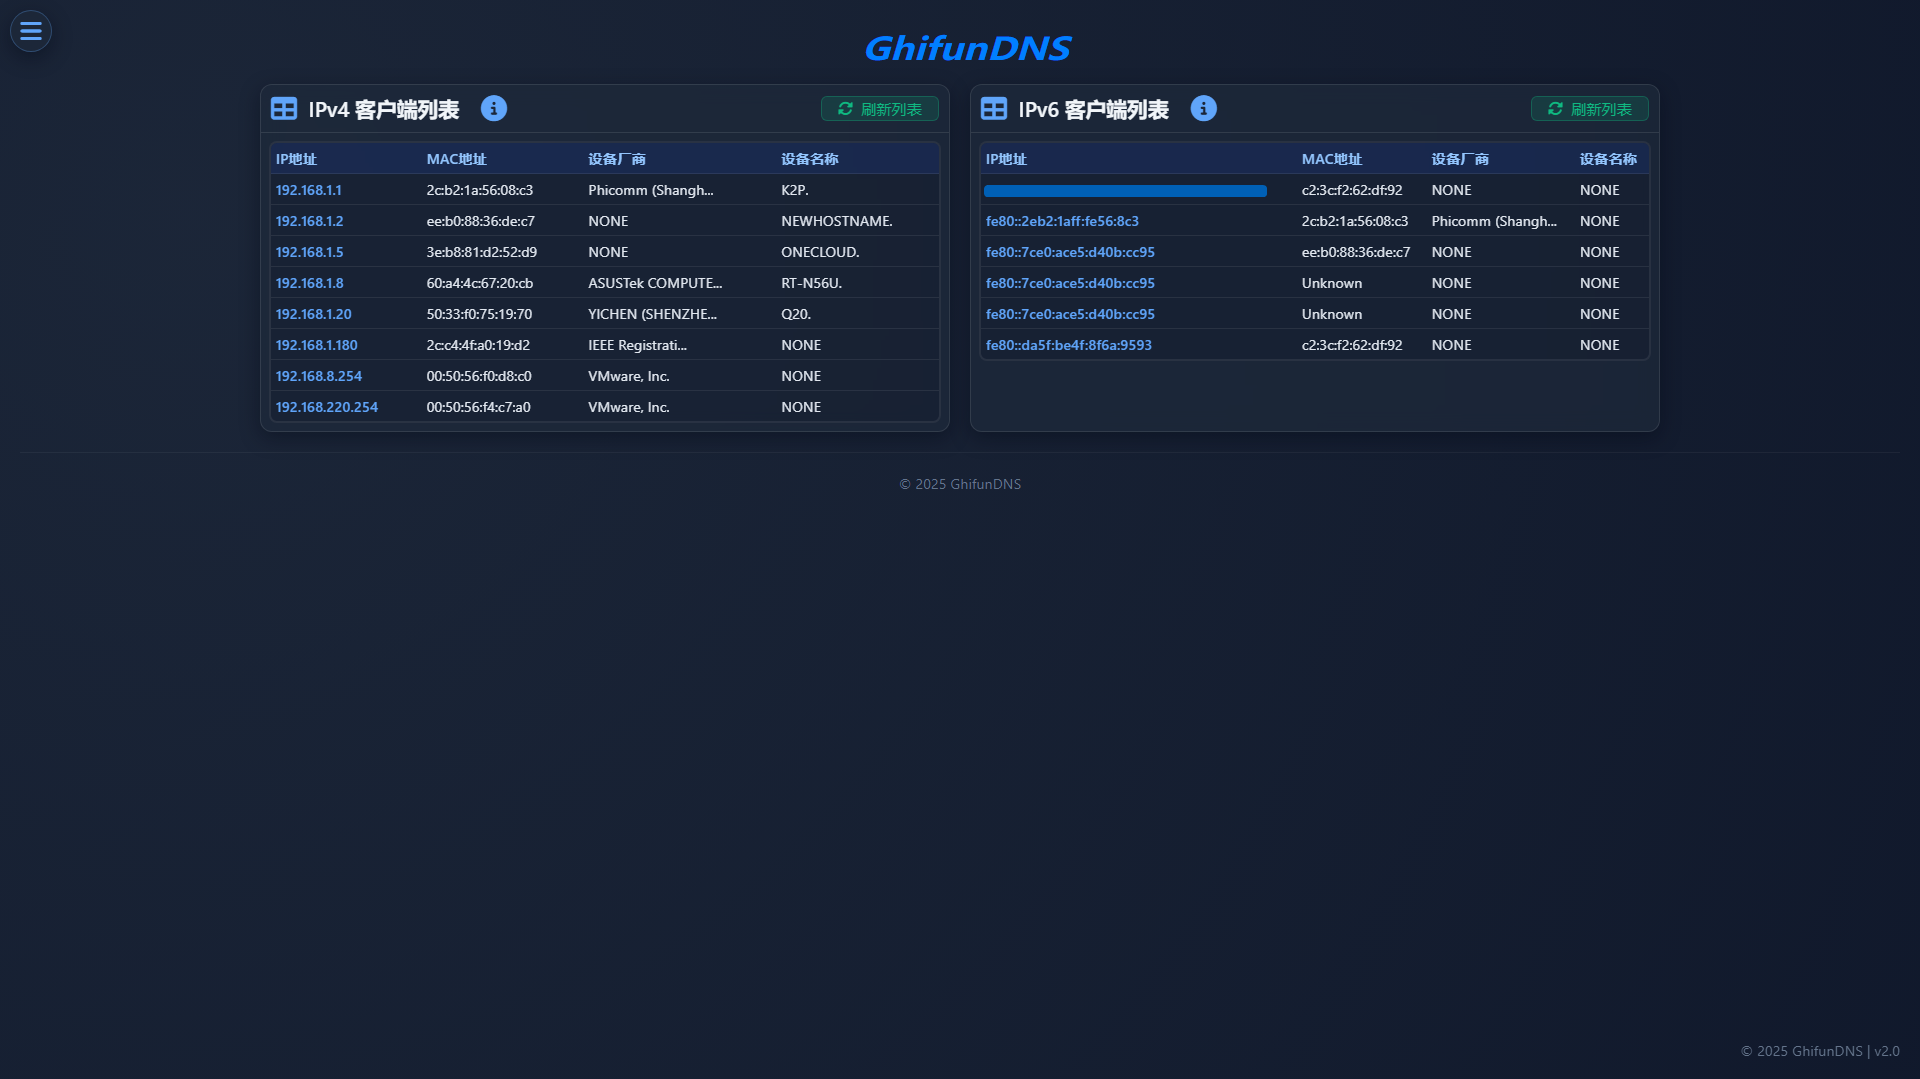
Task: Click the IPv6 client list info icon
Action: click(1203, 109)
